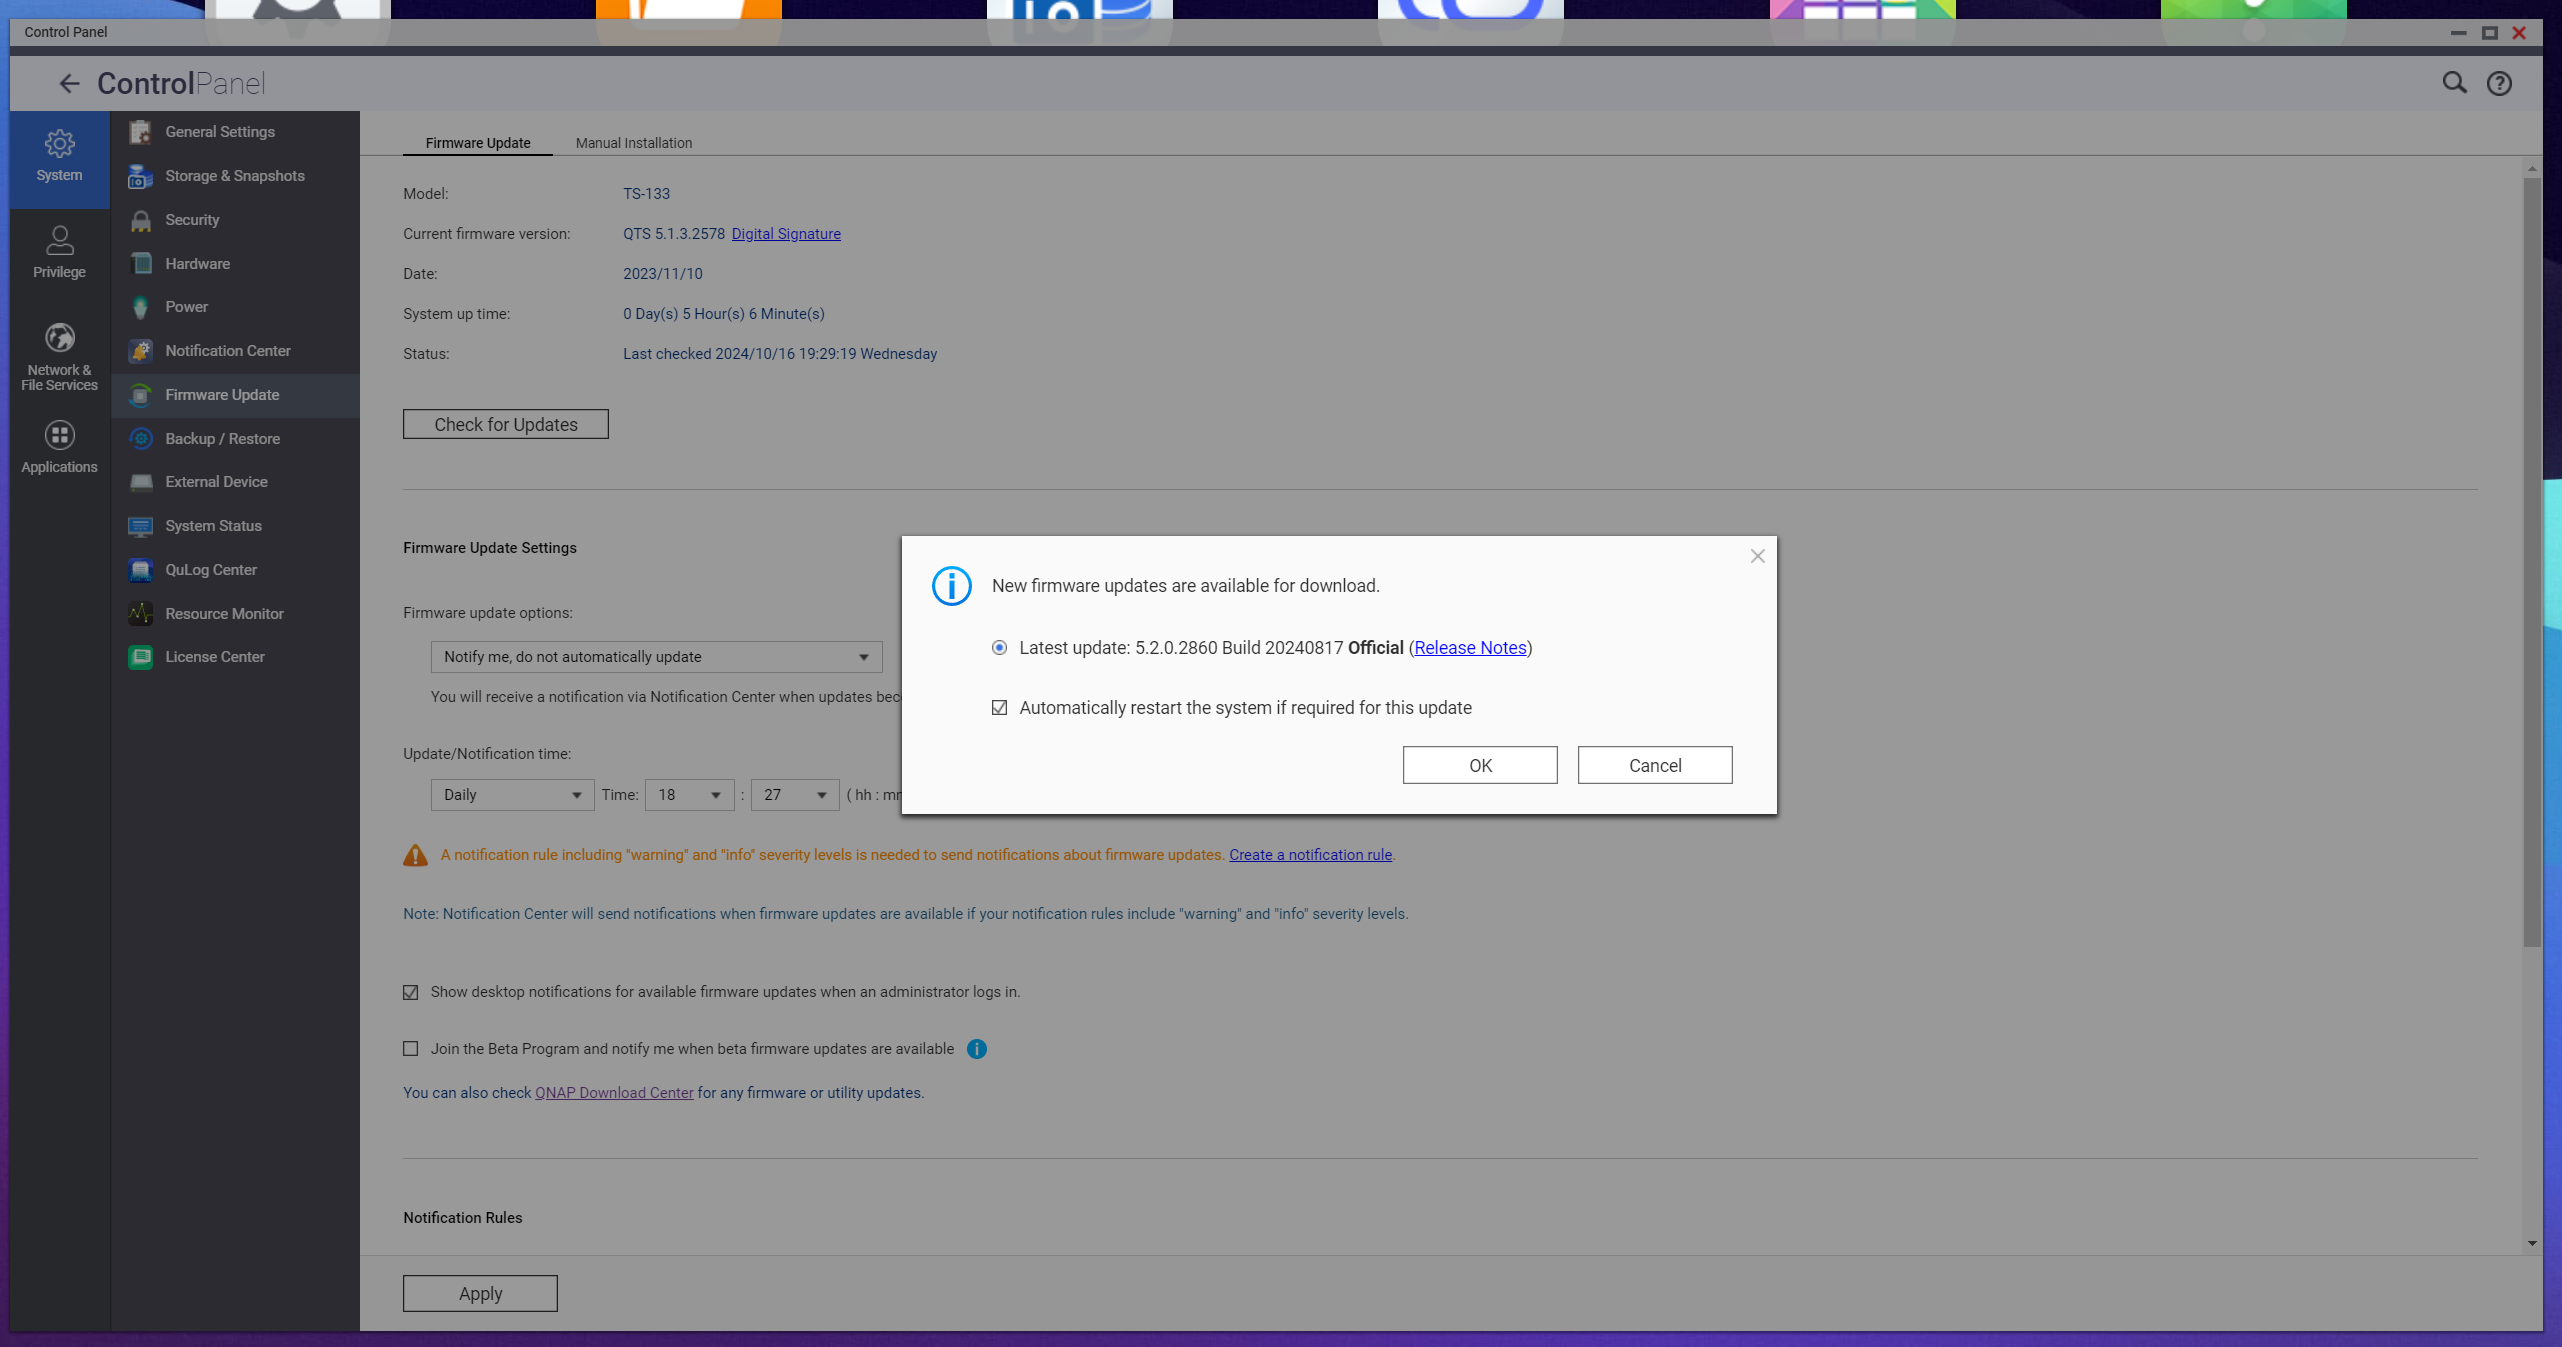Open Storage & Snapshots in sidebar
2562x1347 pixels.
(x=234, y=176)
